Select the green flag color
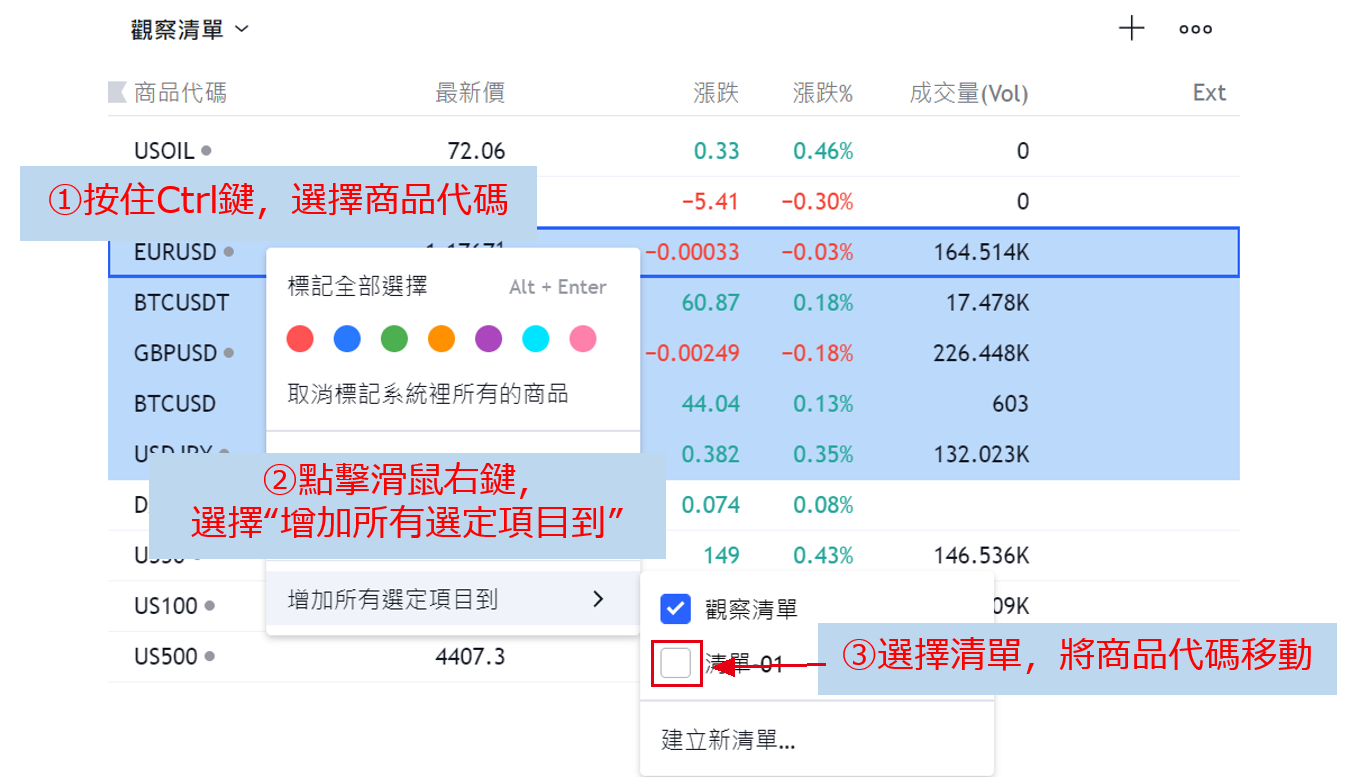The width and height of the screenshot is (1350, 777). 394,339
